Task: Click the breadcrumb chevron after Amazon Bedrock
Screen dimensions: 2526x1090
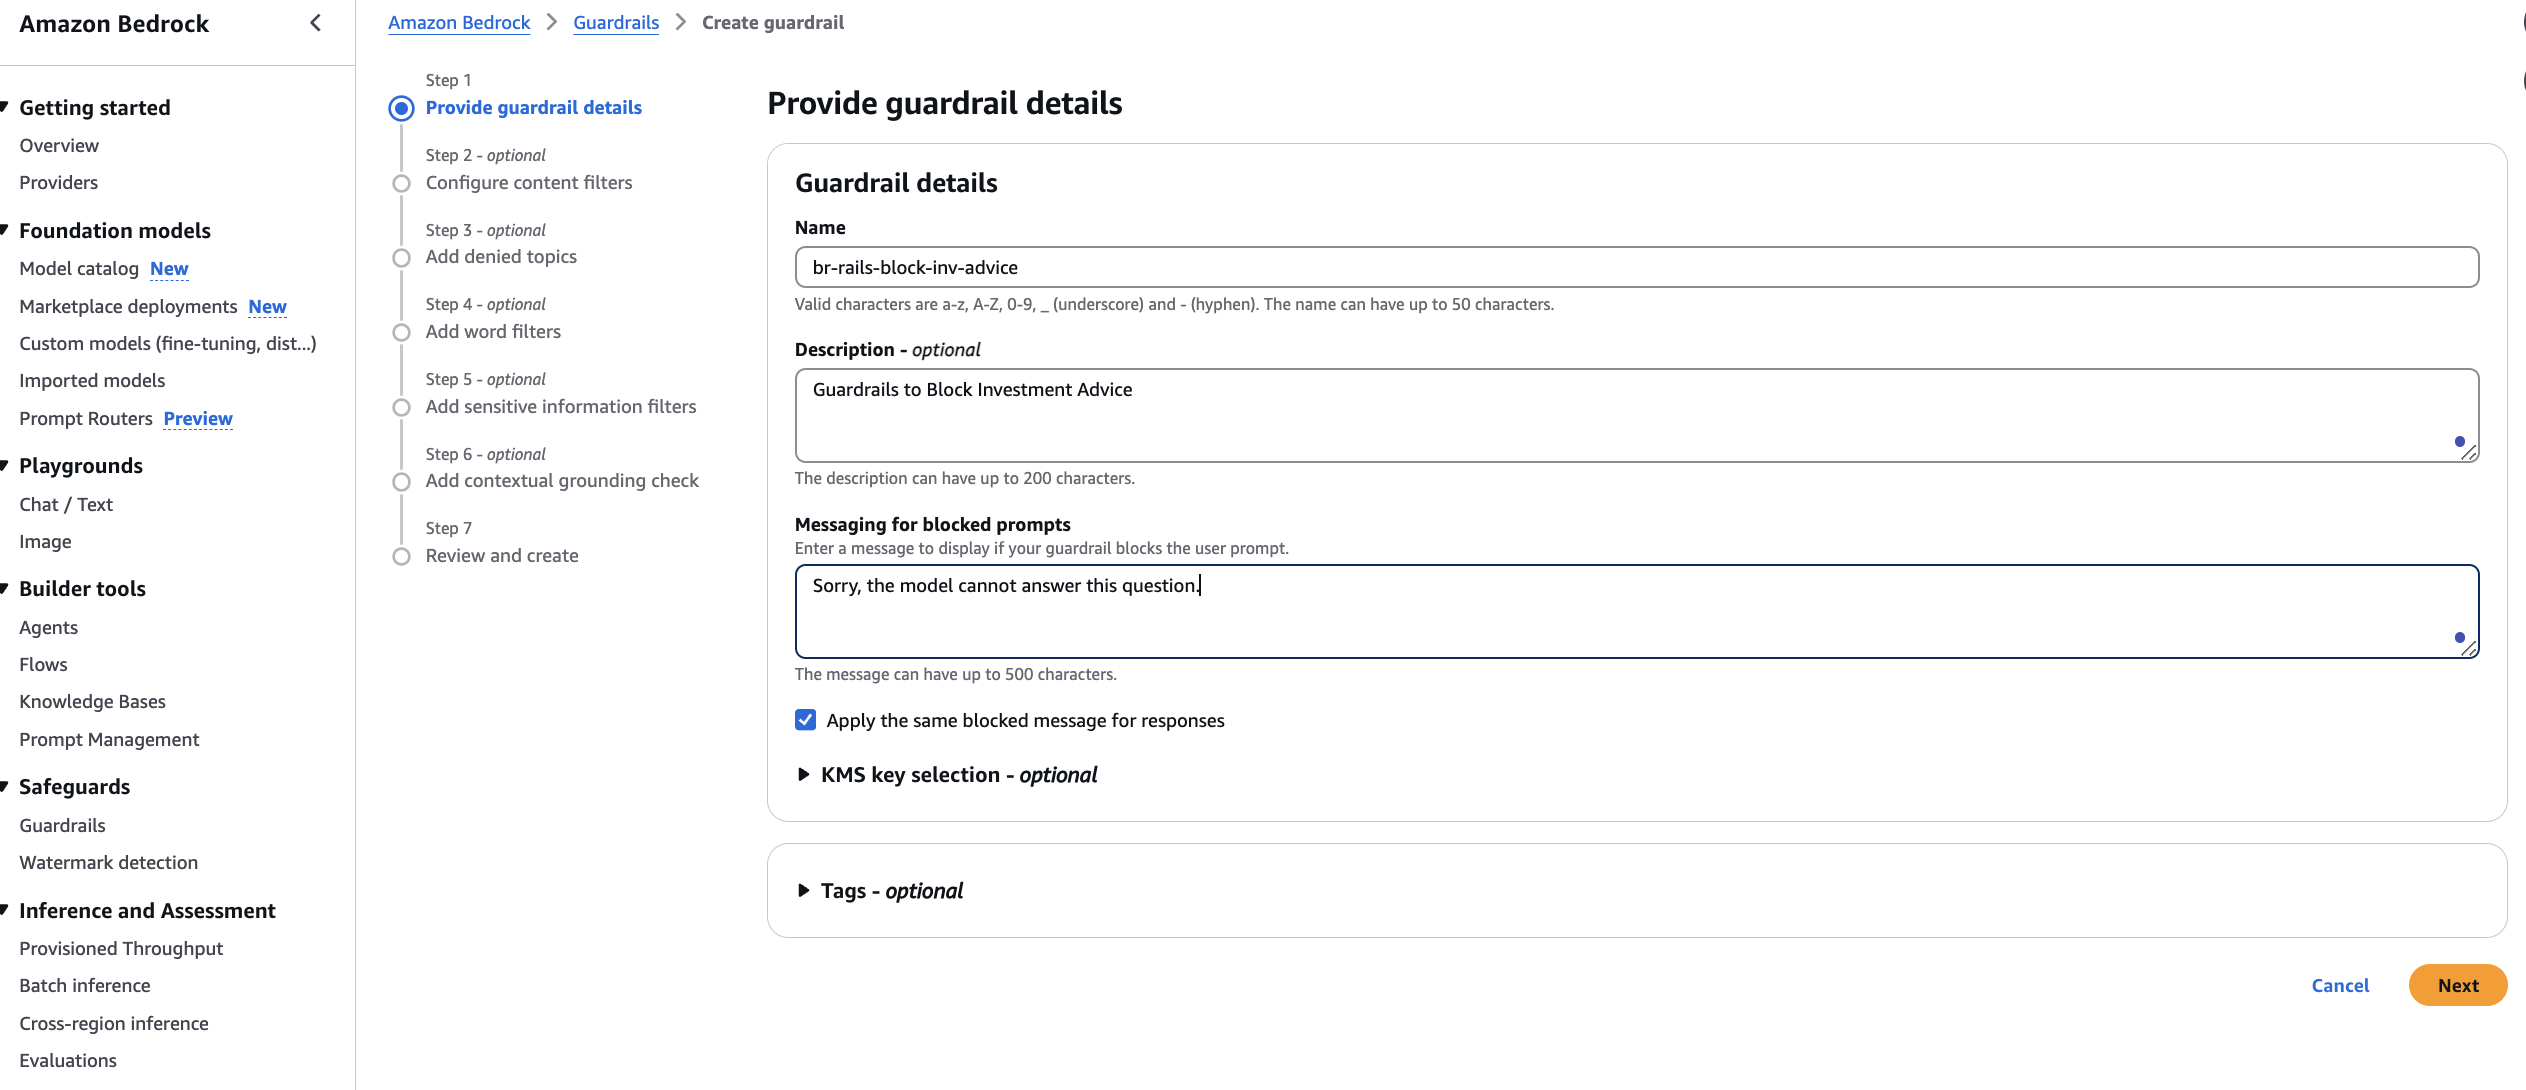Action: point(552,22)
